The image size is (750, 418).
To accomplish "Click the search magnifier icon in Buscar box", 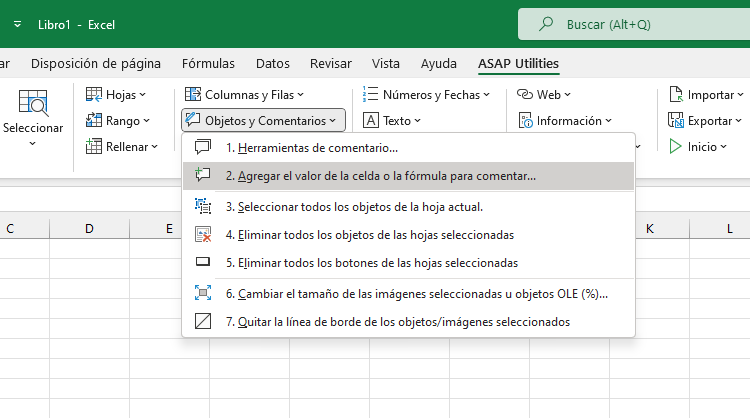I will (x=546, y=24).
